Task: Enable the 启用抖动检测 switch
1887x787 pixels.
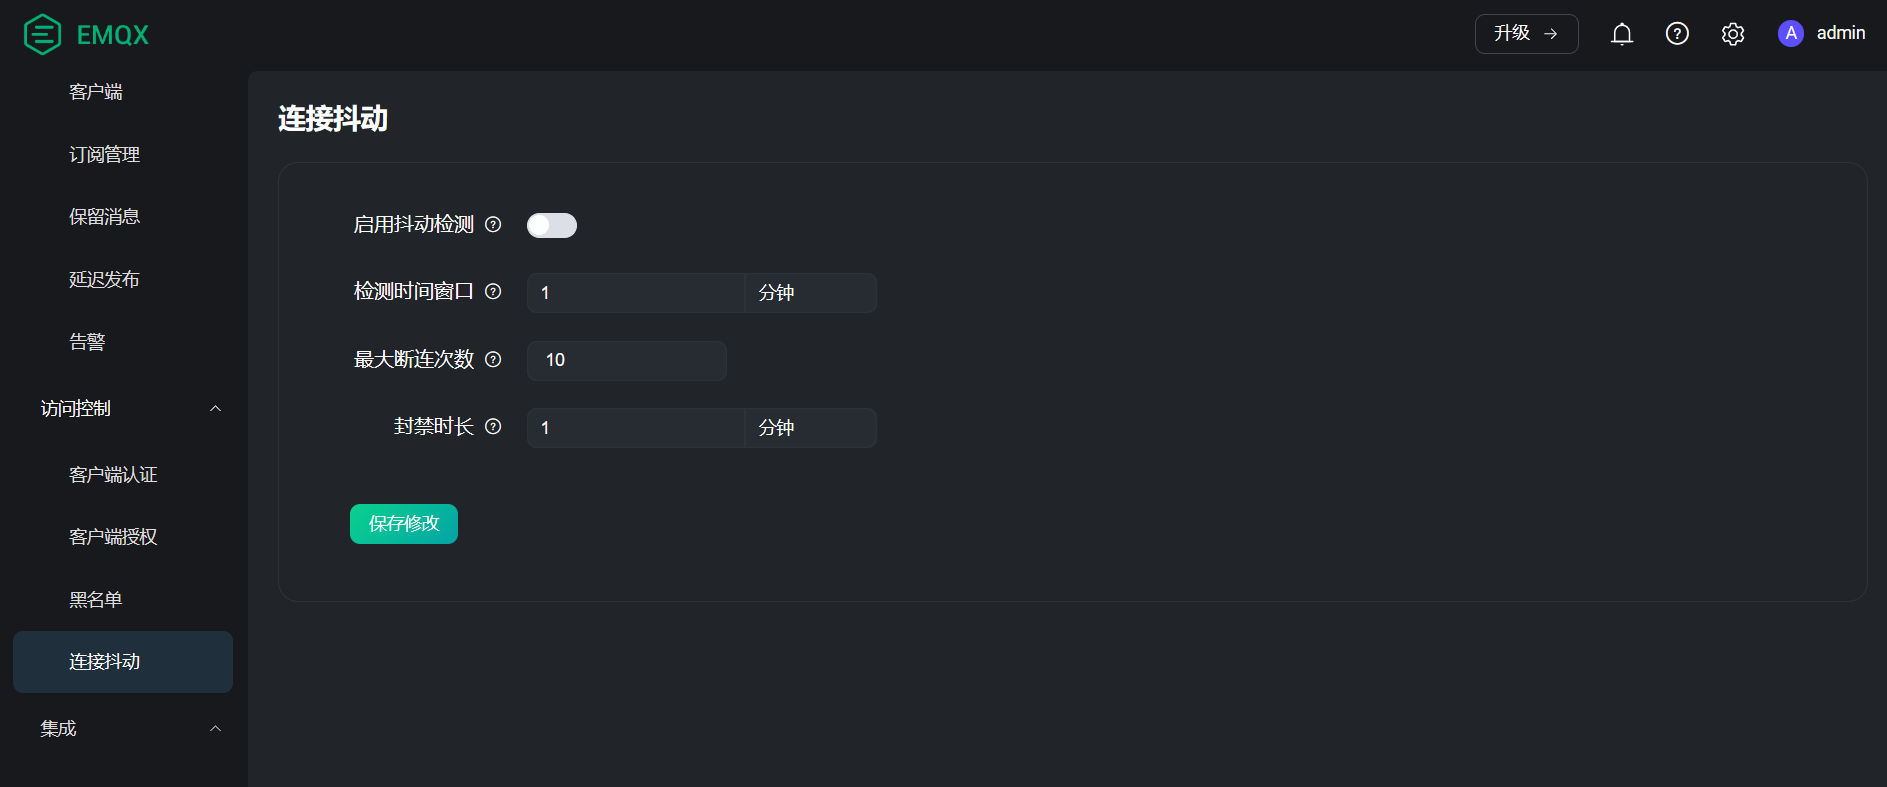Action: pyautogui.click(x=552, y=226)
